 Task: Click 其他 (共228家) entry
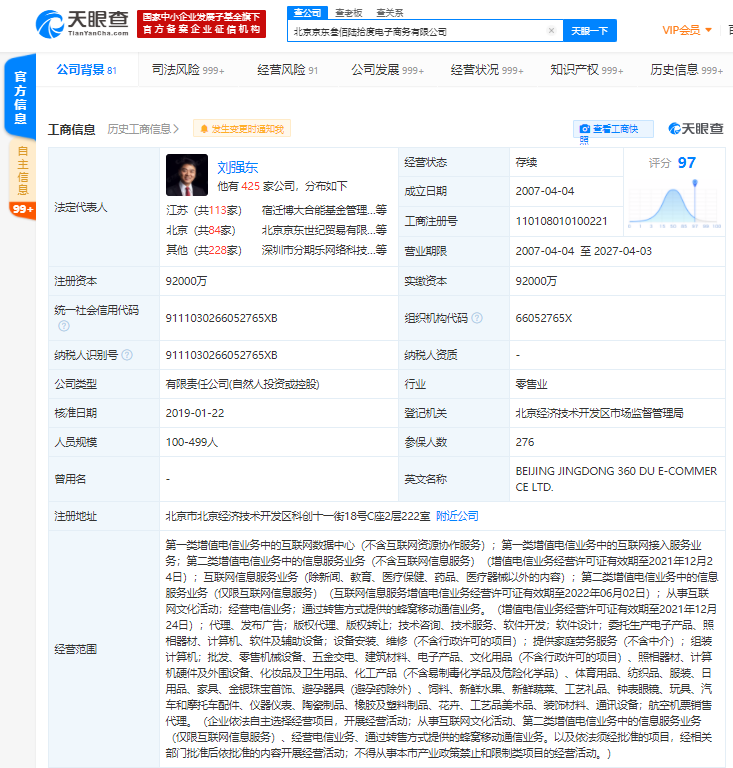[x=204, y=250]
